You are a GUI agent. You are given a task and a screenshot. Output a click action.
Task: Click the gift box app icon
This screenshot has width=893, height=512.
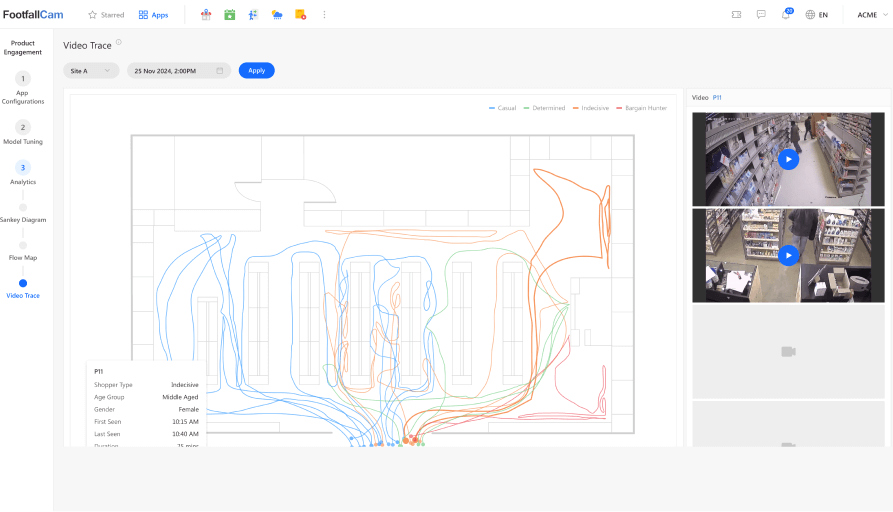[x=206, y=15]
